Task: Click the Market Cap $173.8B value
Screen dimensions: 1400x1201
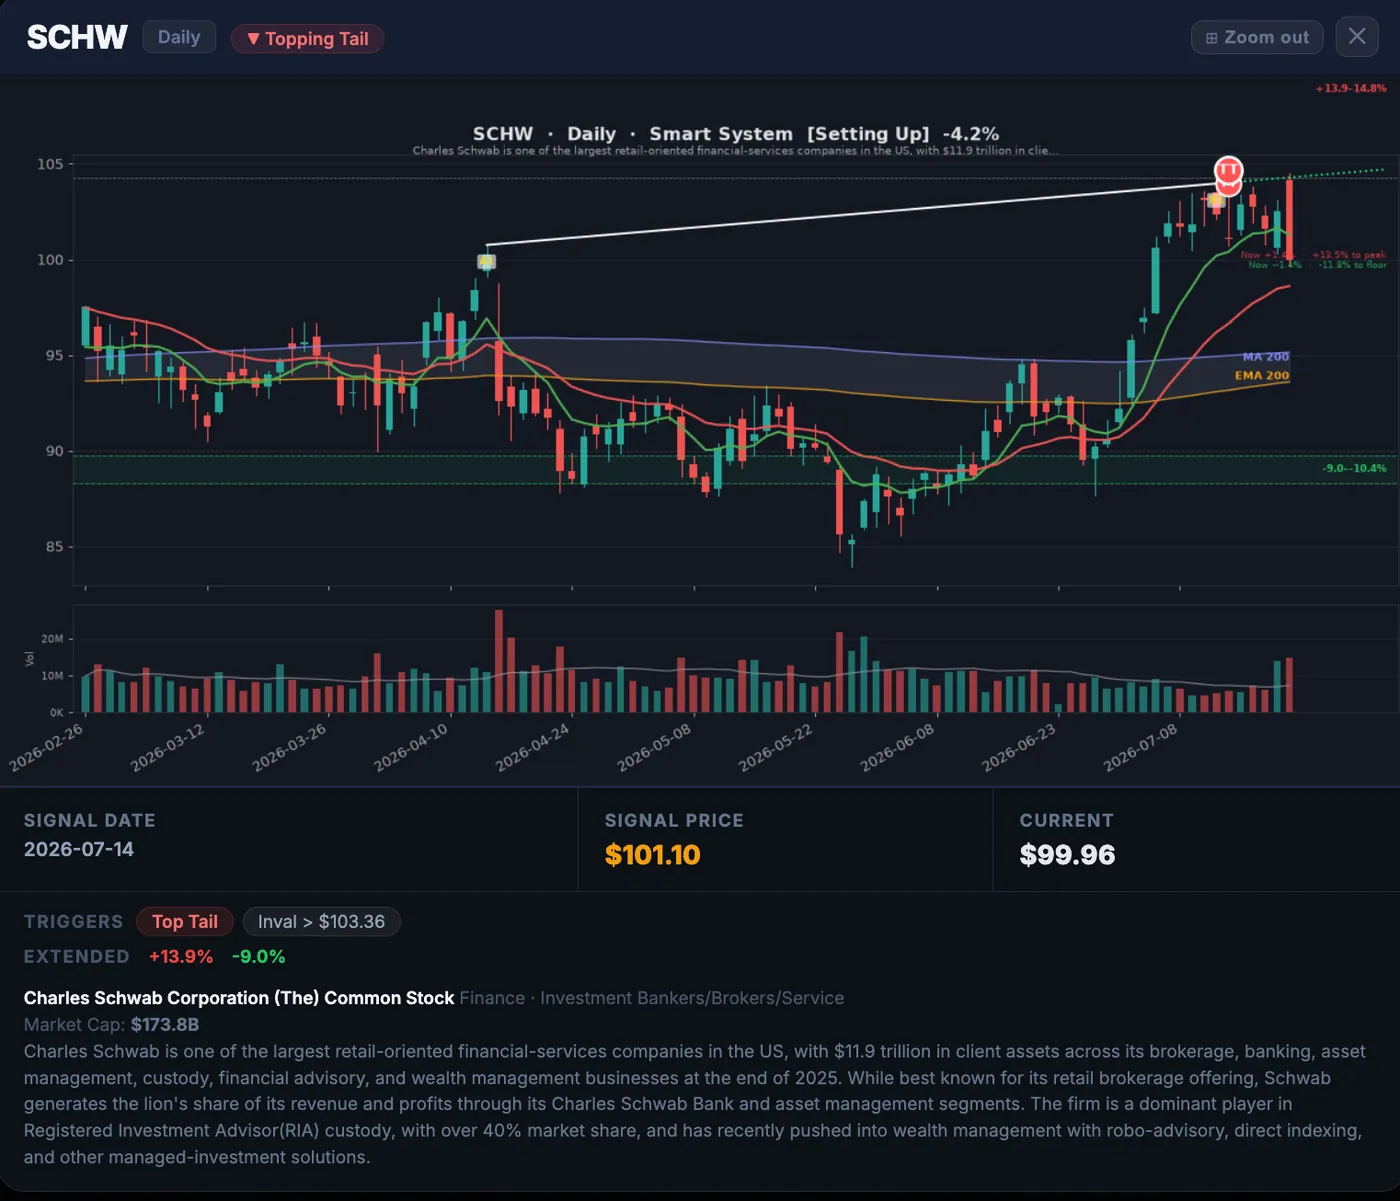Action: [165, 1025]
